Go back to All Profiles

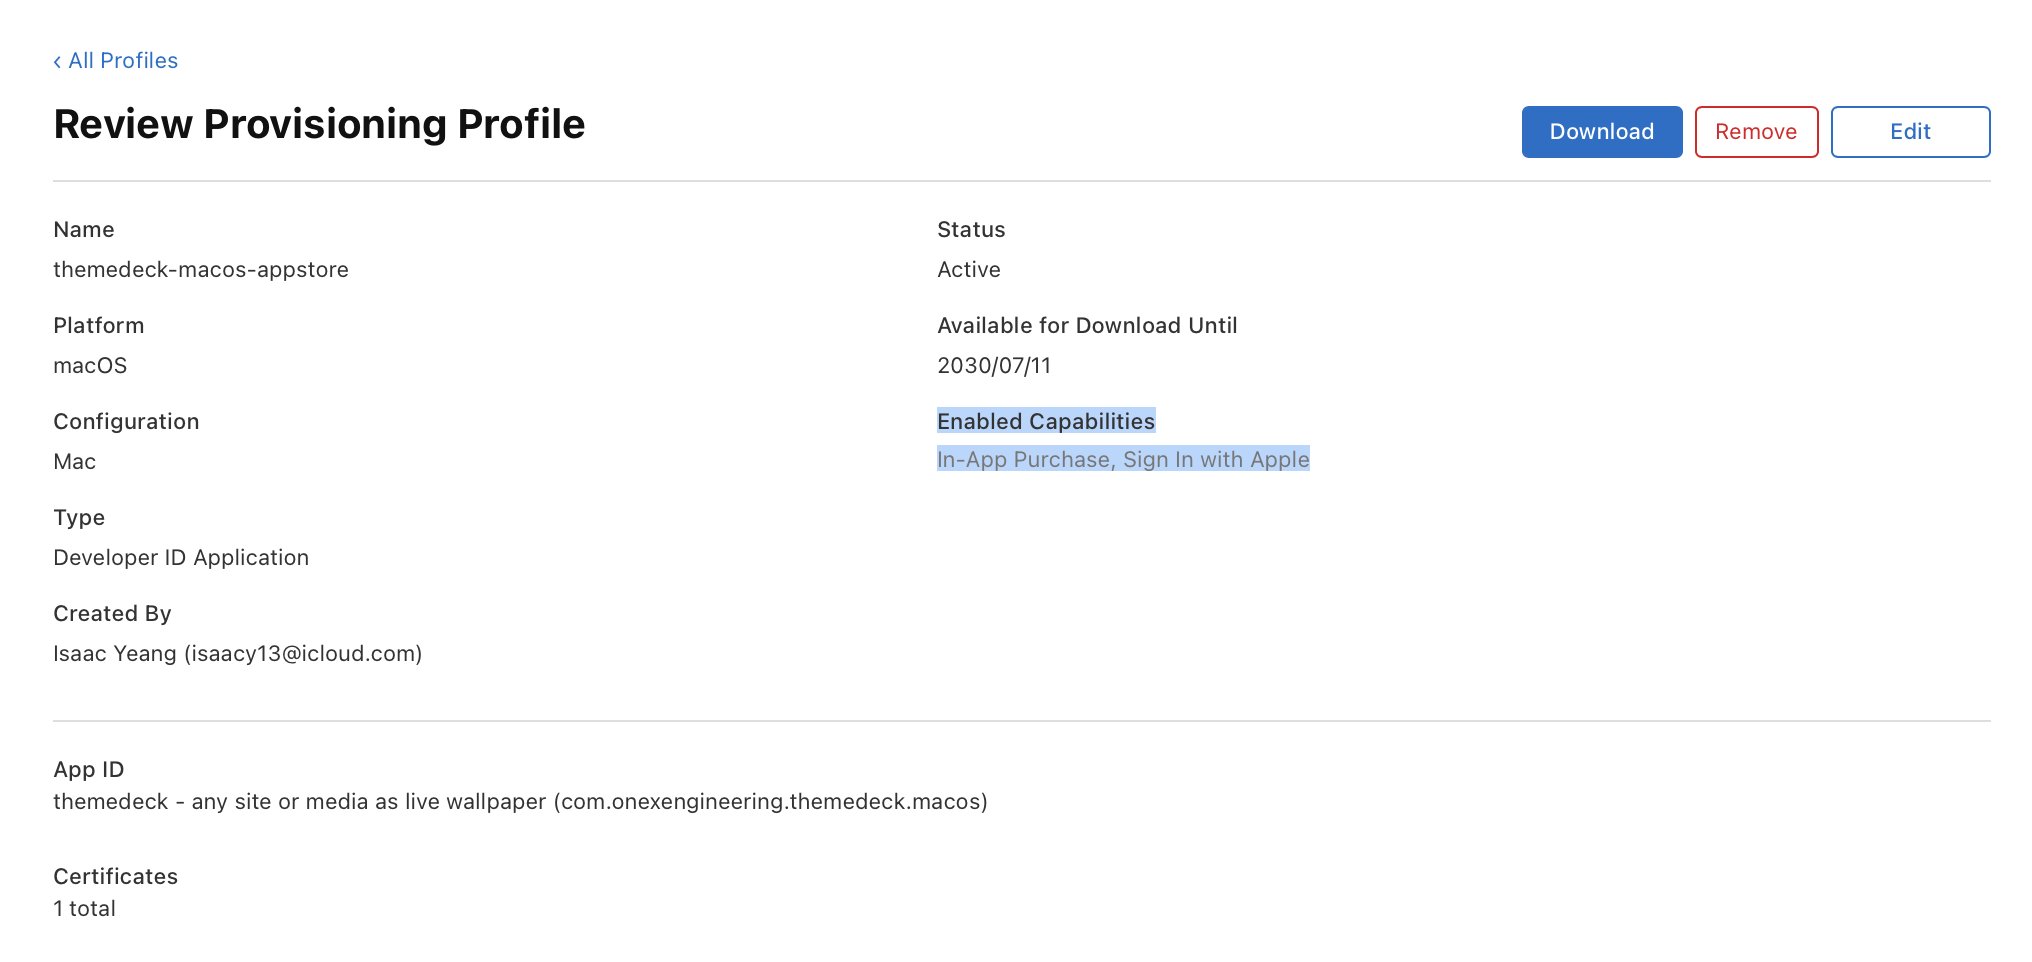[116, 61]
